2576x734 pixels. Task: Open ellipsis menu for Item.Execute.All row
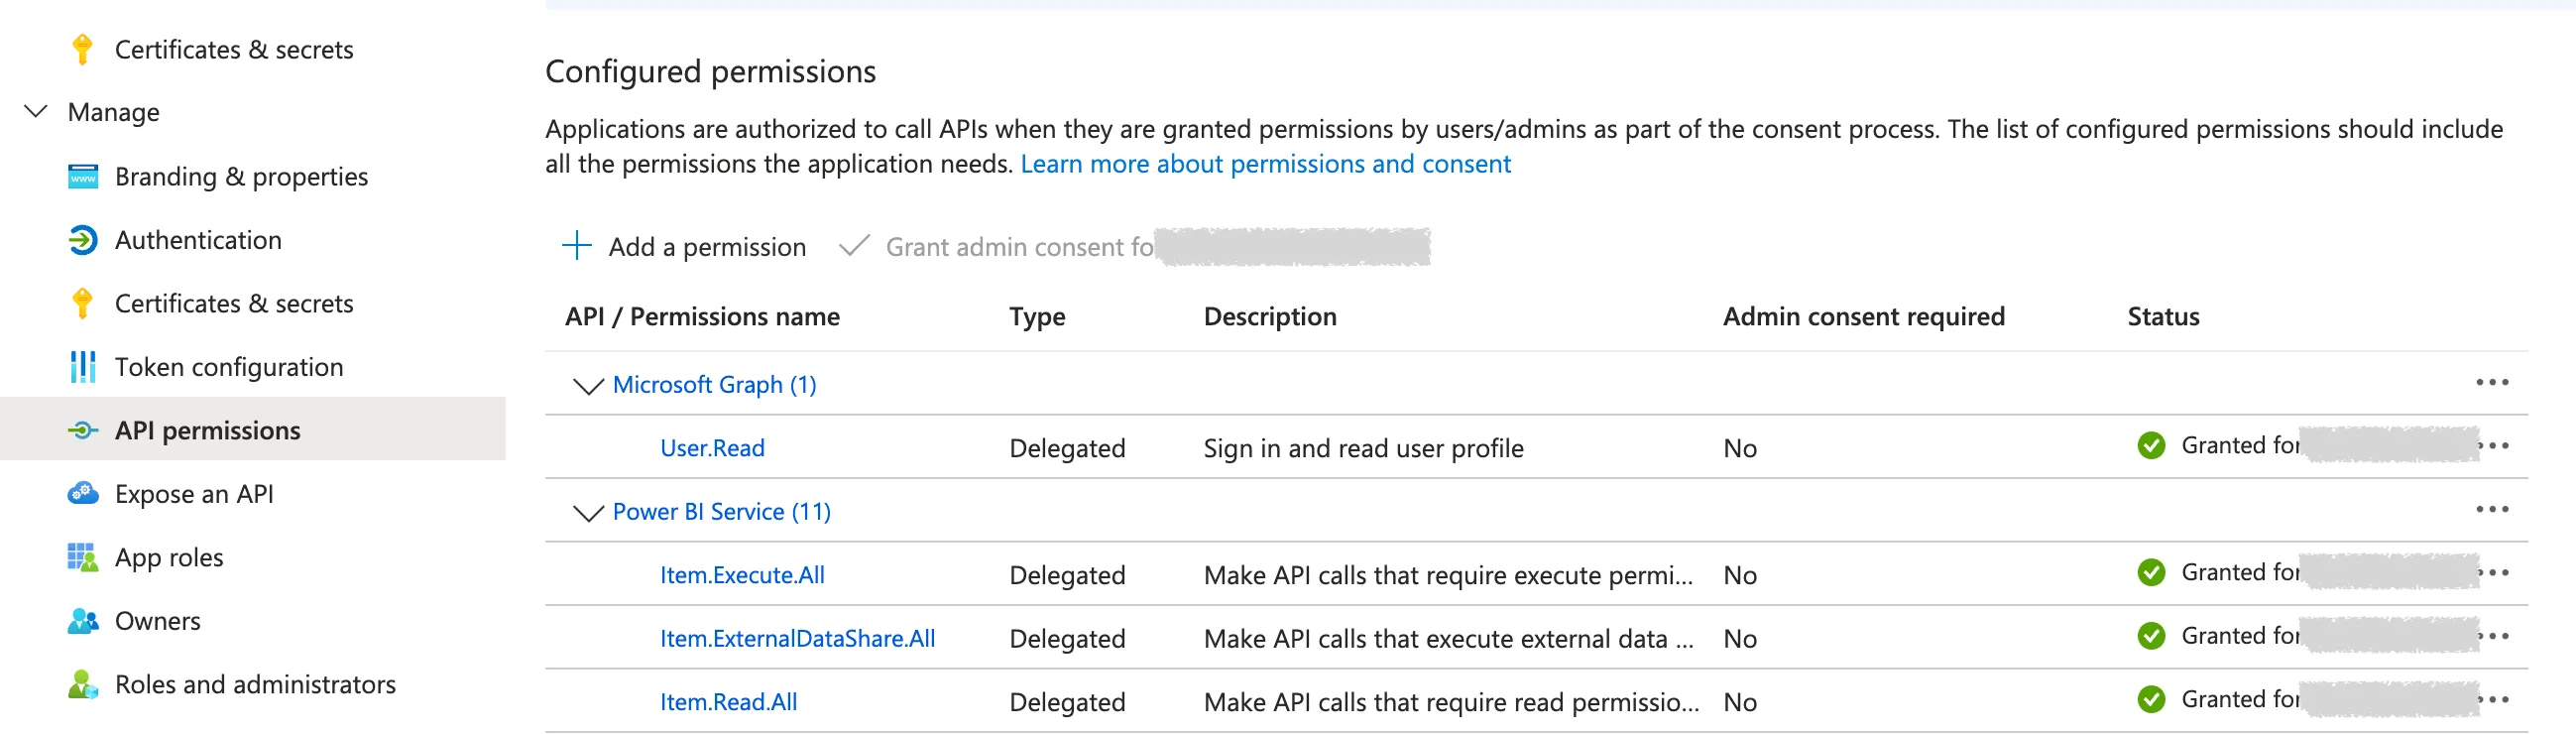pos(2496,572)
